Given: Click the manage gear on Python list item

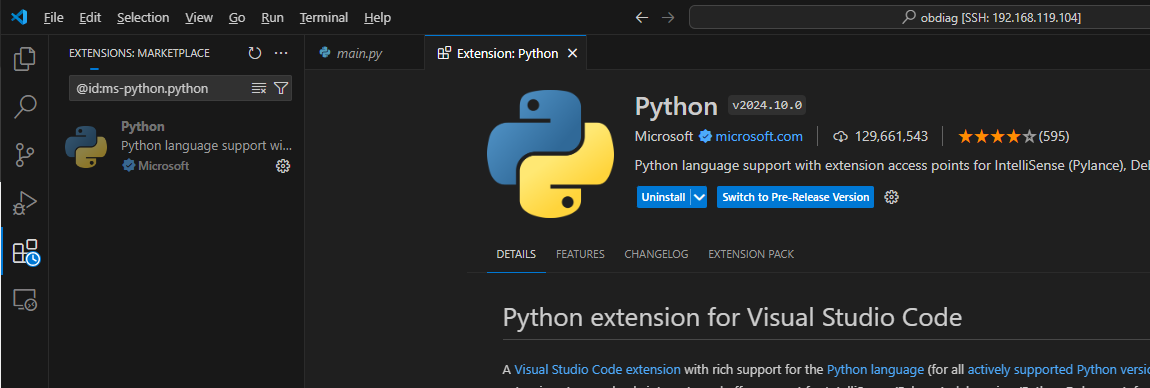Looking at the screenshot, I should (282, 166).
